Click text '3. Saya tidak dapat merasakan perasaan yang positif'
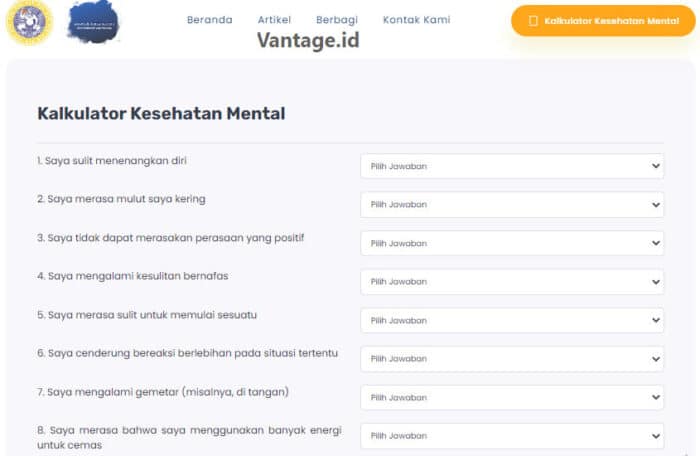This screenshot has width=700, height=456. pyautogui.click(x=171, y=238)
